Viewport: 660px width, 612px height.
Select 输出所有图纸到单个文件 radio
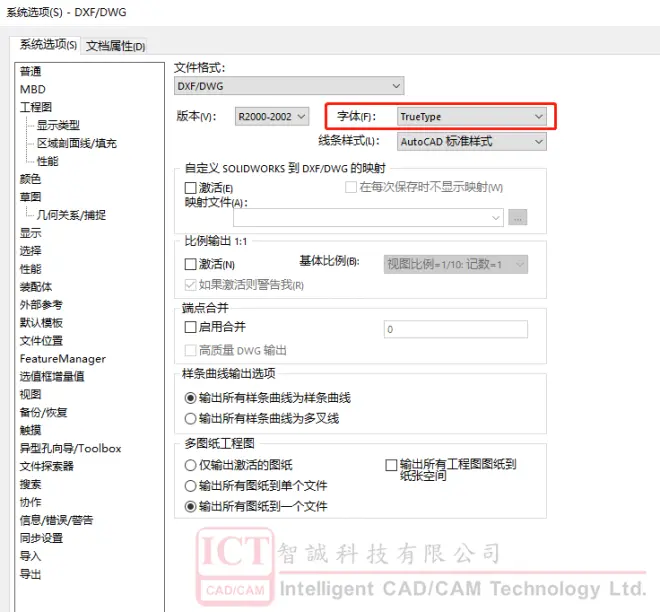(x=190, y=486)
